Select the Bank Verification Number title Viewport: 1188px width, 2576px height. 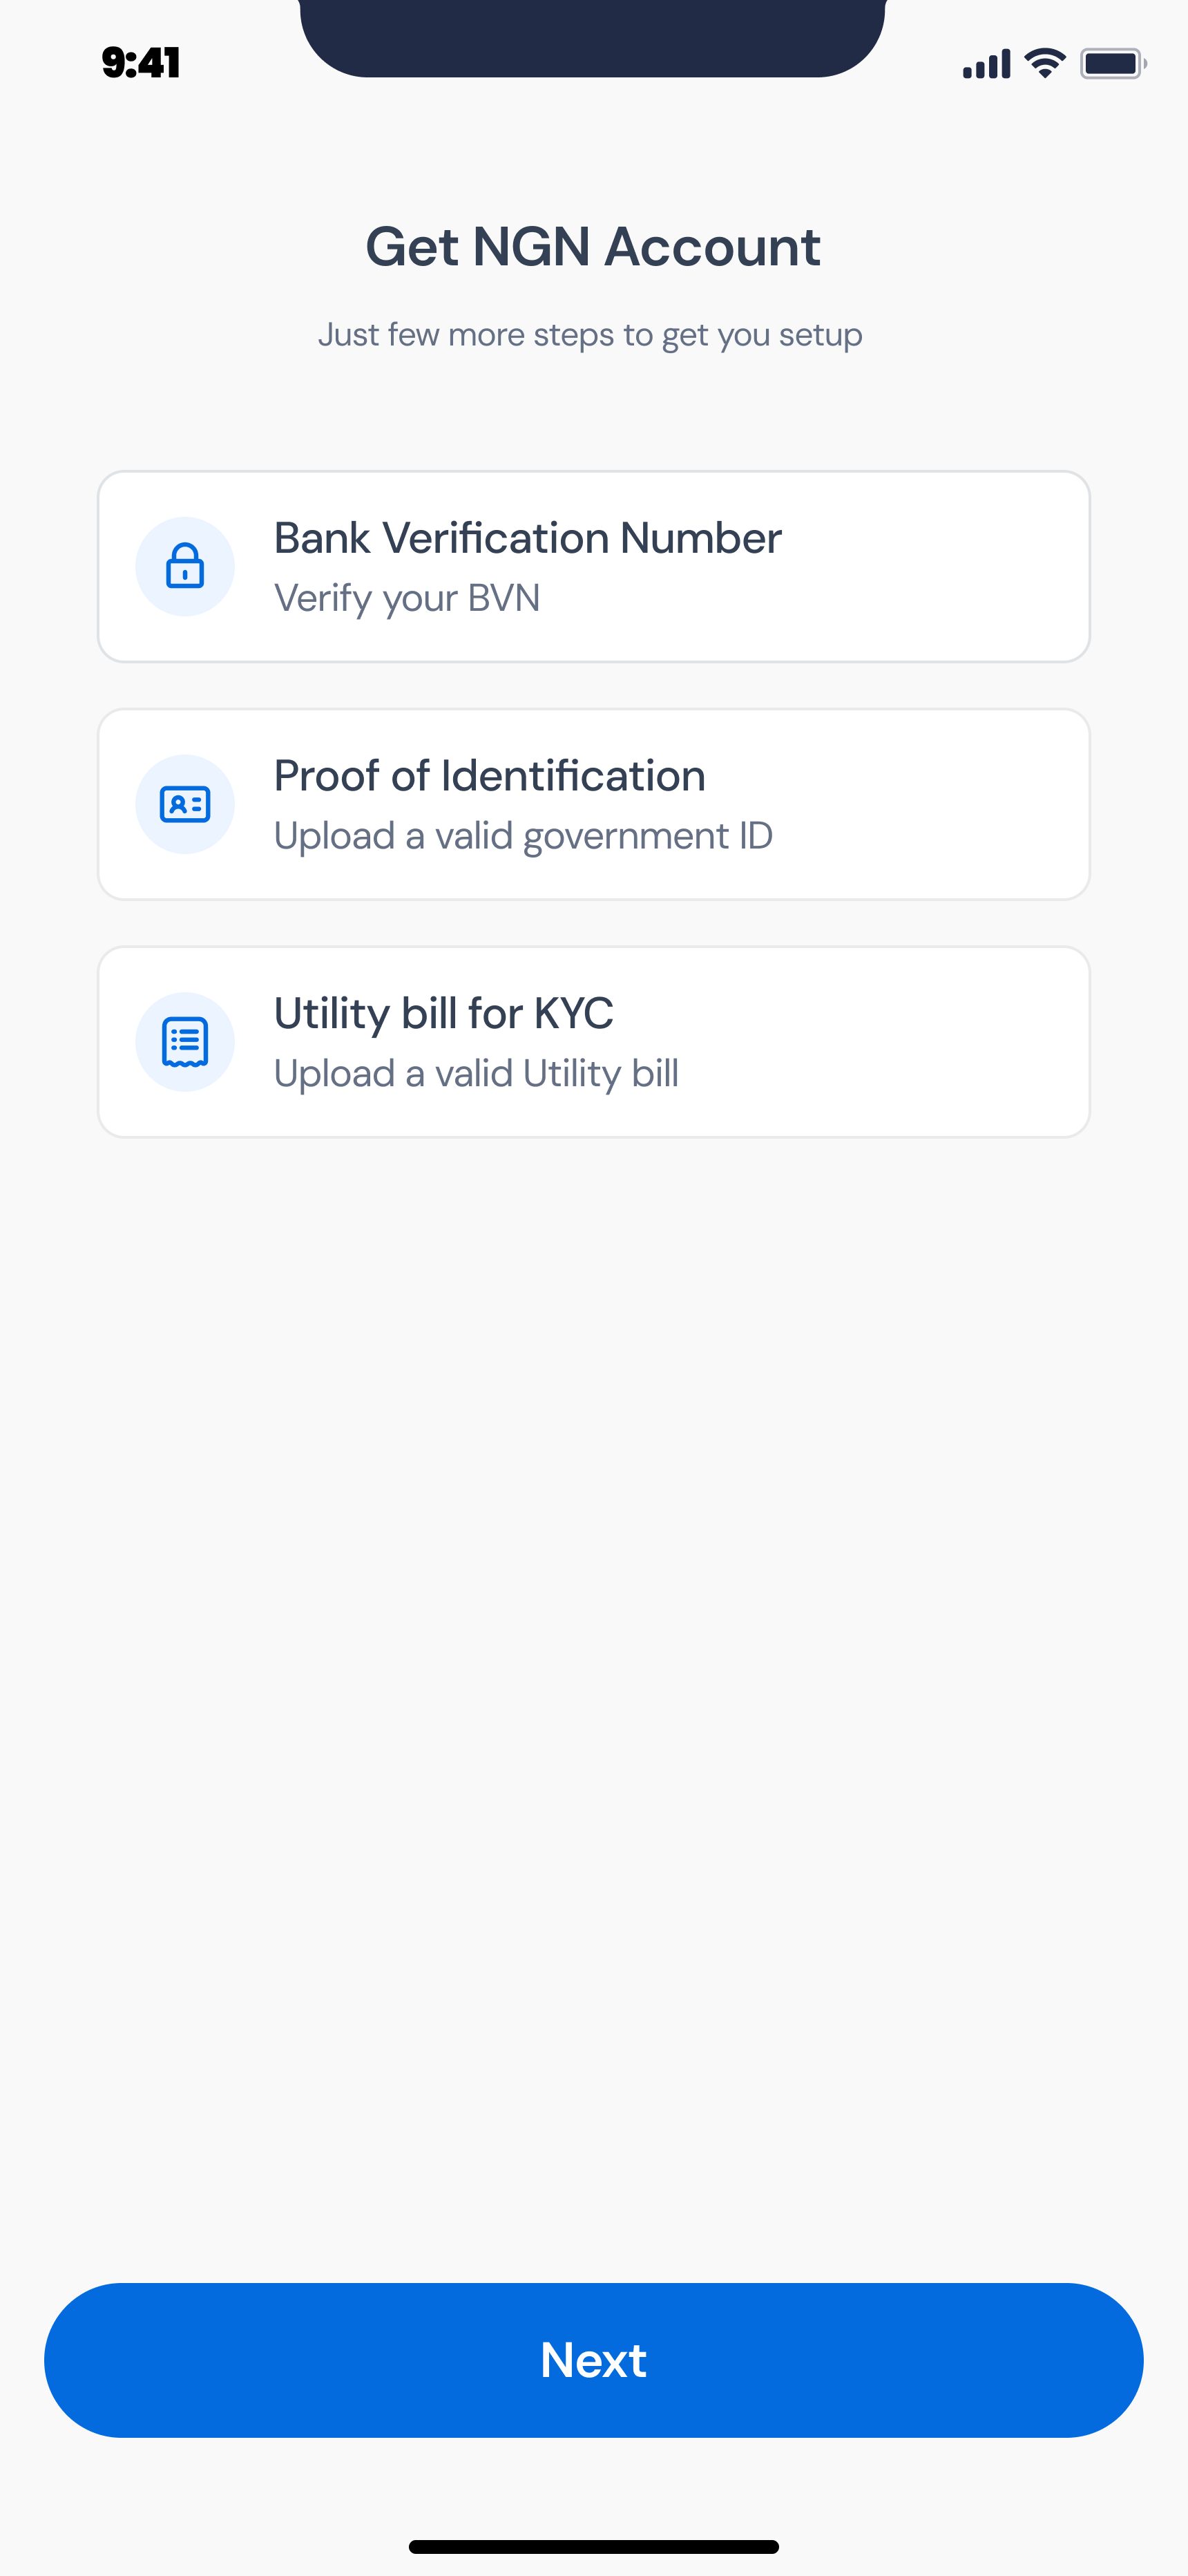pos(527,538)
